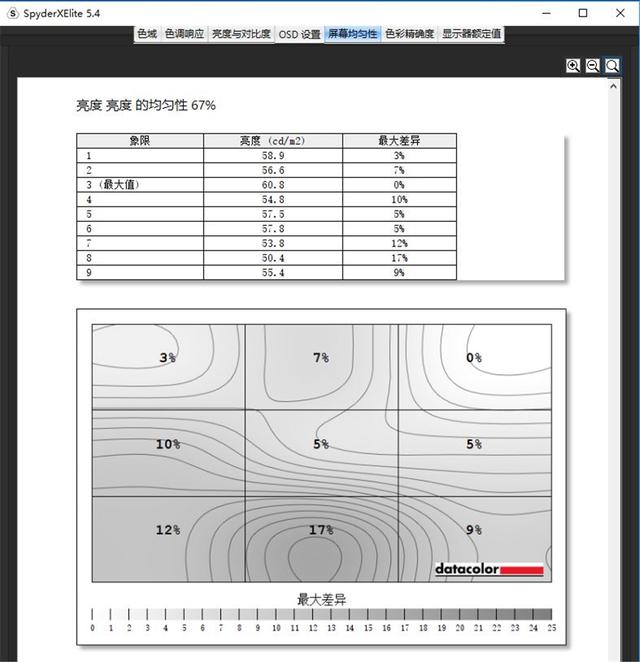This screenshot has width=640, height=662.
Task: Click the 10% quadrant in the contour map
Action: point(168,453)
